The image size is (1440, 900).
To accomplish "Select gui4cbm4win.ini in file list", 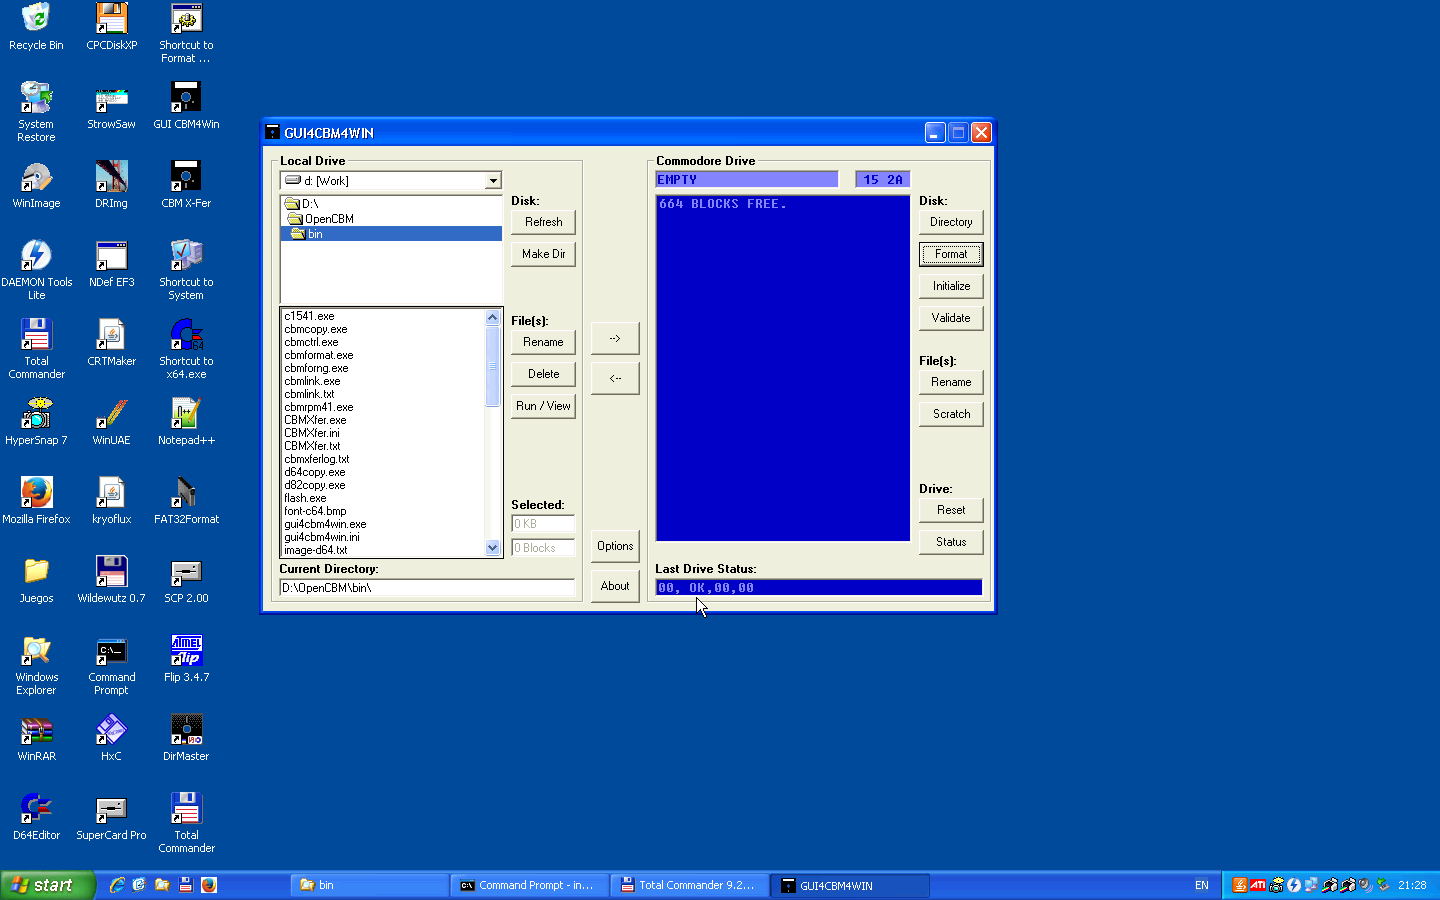I will click(x=322, y=537).
